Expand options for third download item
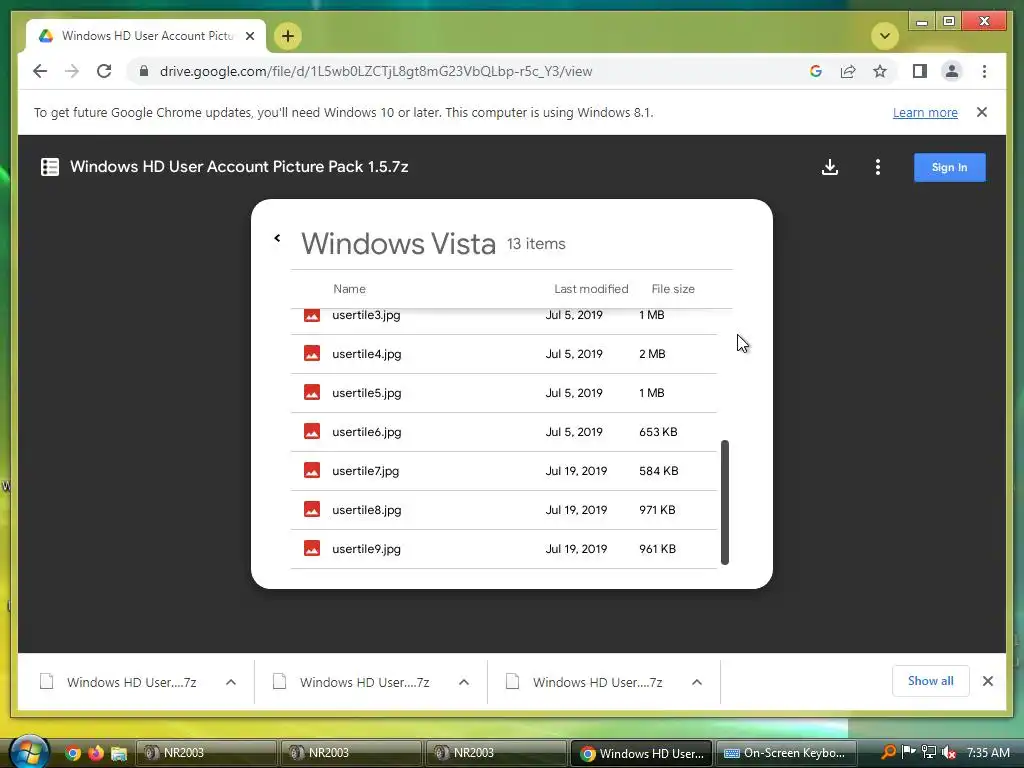This screenshot has width=1024, height=768. [x=697, y=682]
